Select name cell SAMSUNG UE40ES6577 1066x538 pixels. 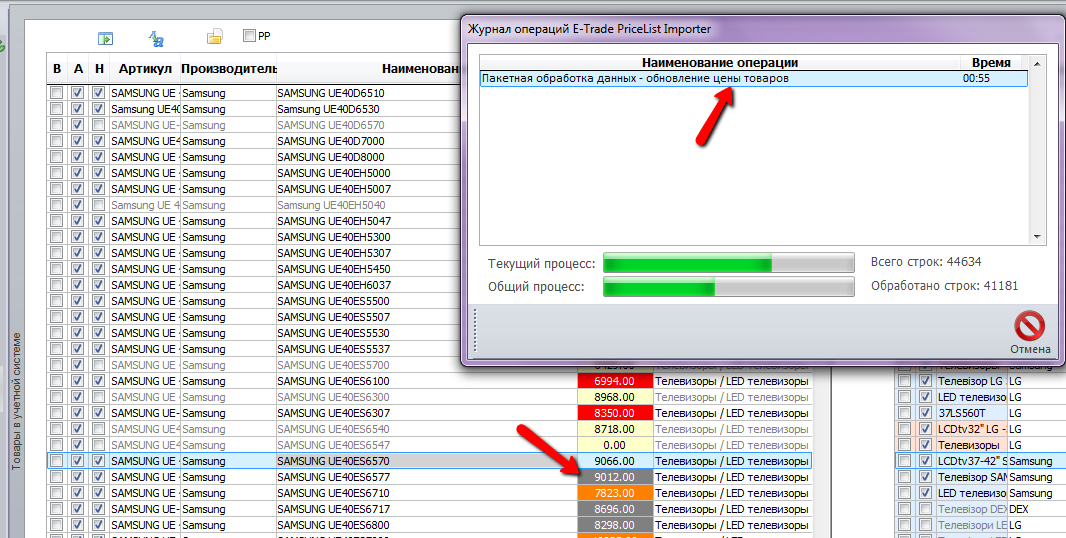pyautogui.click(x=427, y=477)
